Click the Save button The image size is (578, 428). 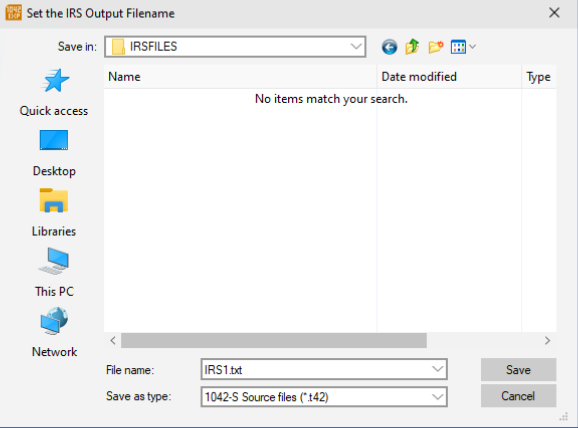click(x=518, y=369)
